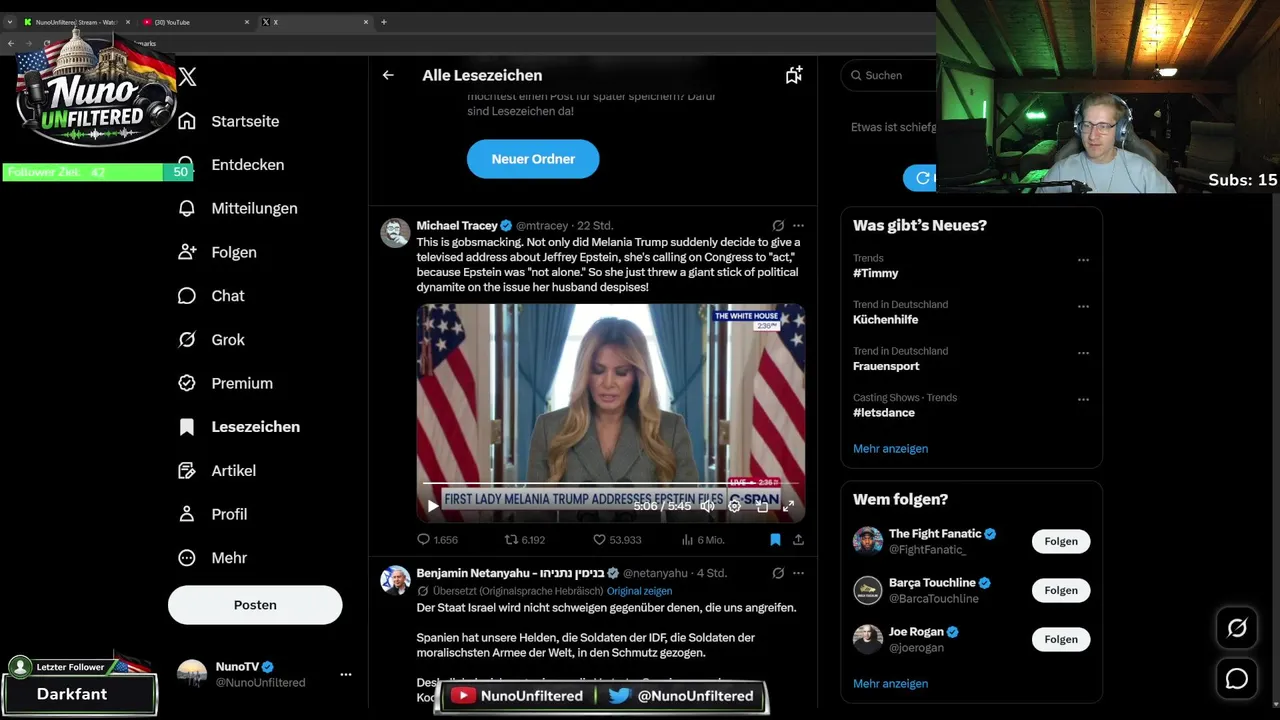The image size is (1280, 720).
Task: View analytics of 6 Mio. views
Action: point(702,540)
